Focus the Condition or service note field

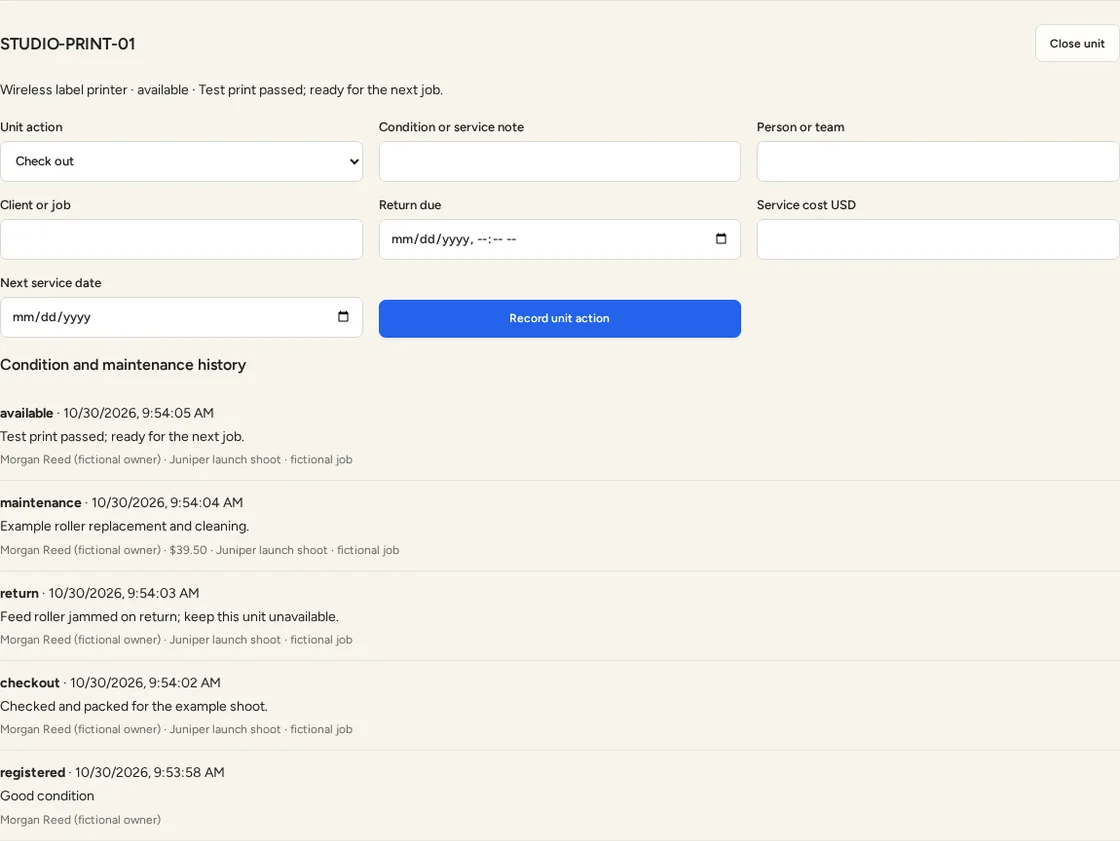(559, 161)
